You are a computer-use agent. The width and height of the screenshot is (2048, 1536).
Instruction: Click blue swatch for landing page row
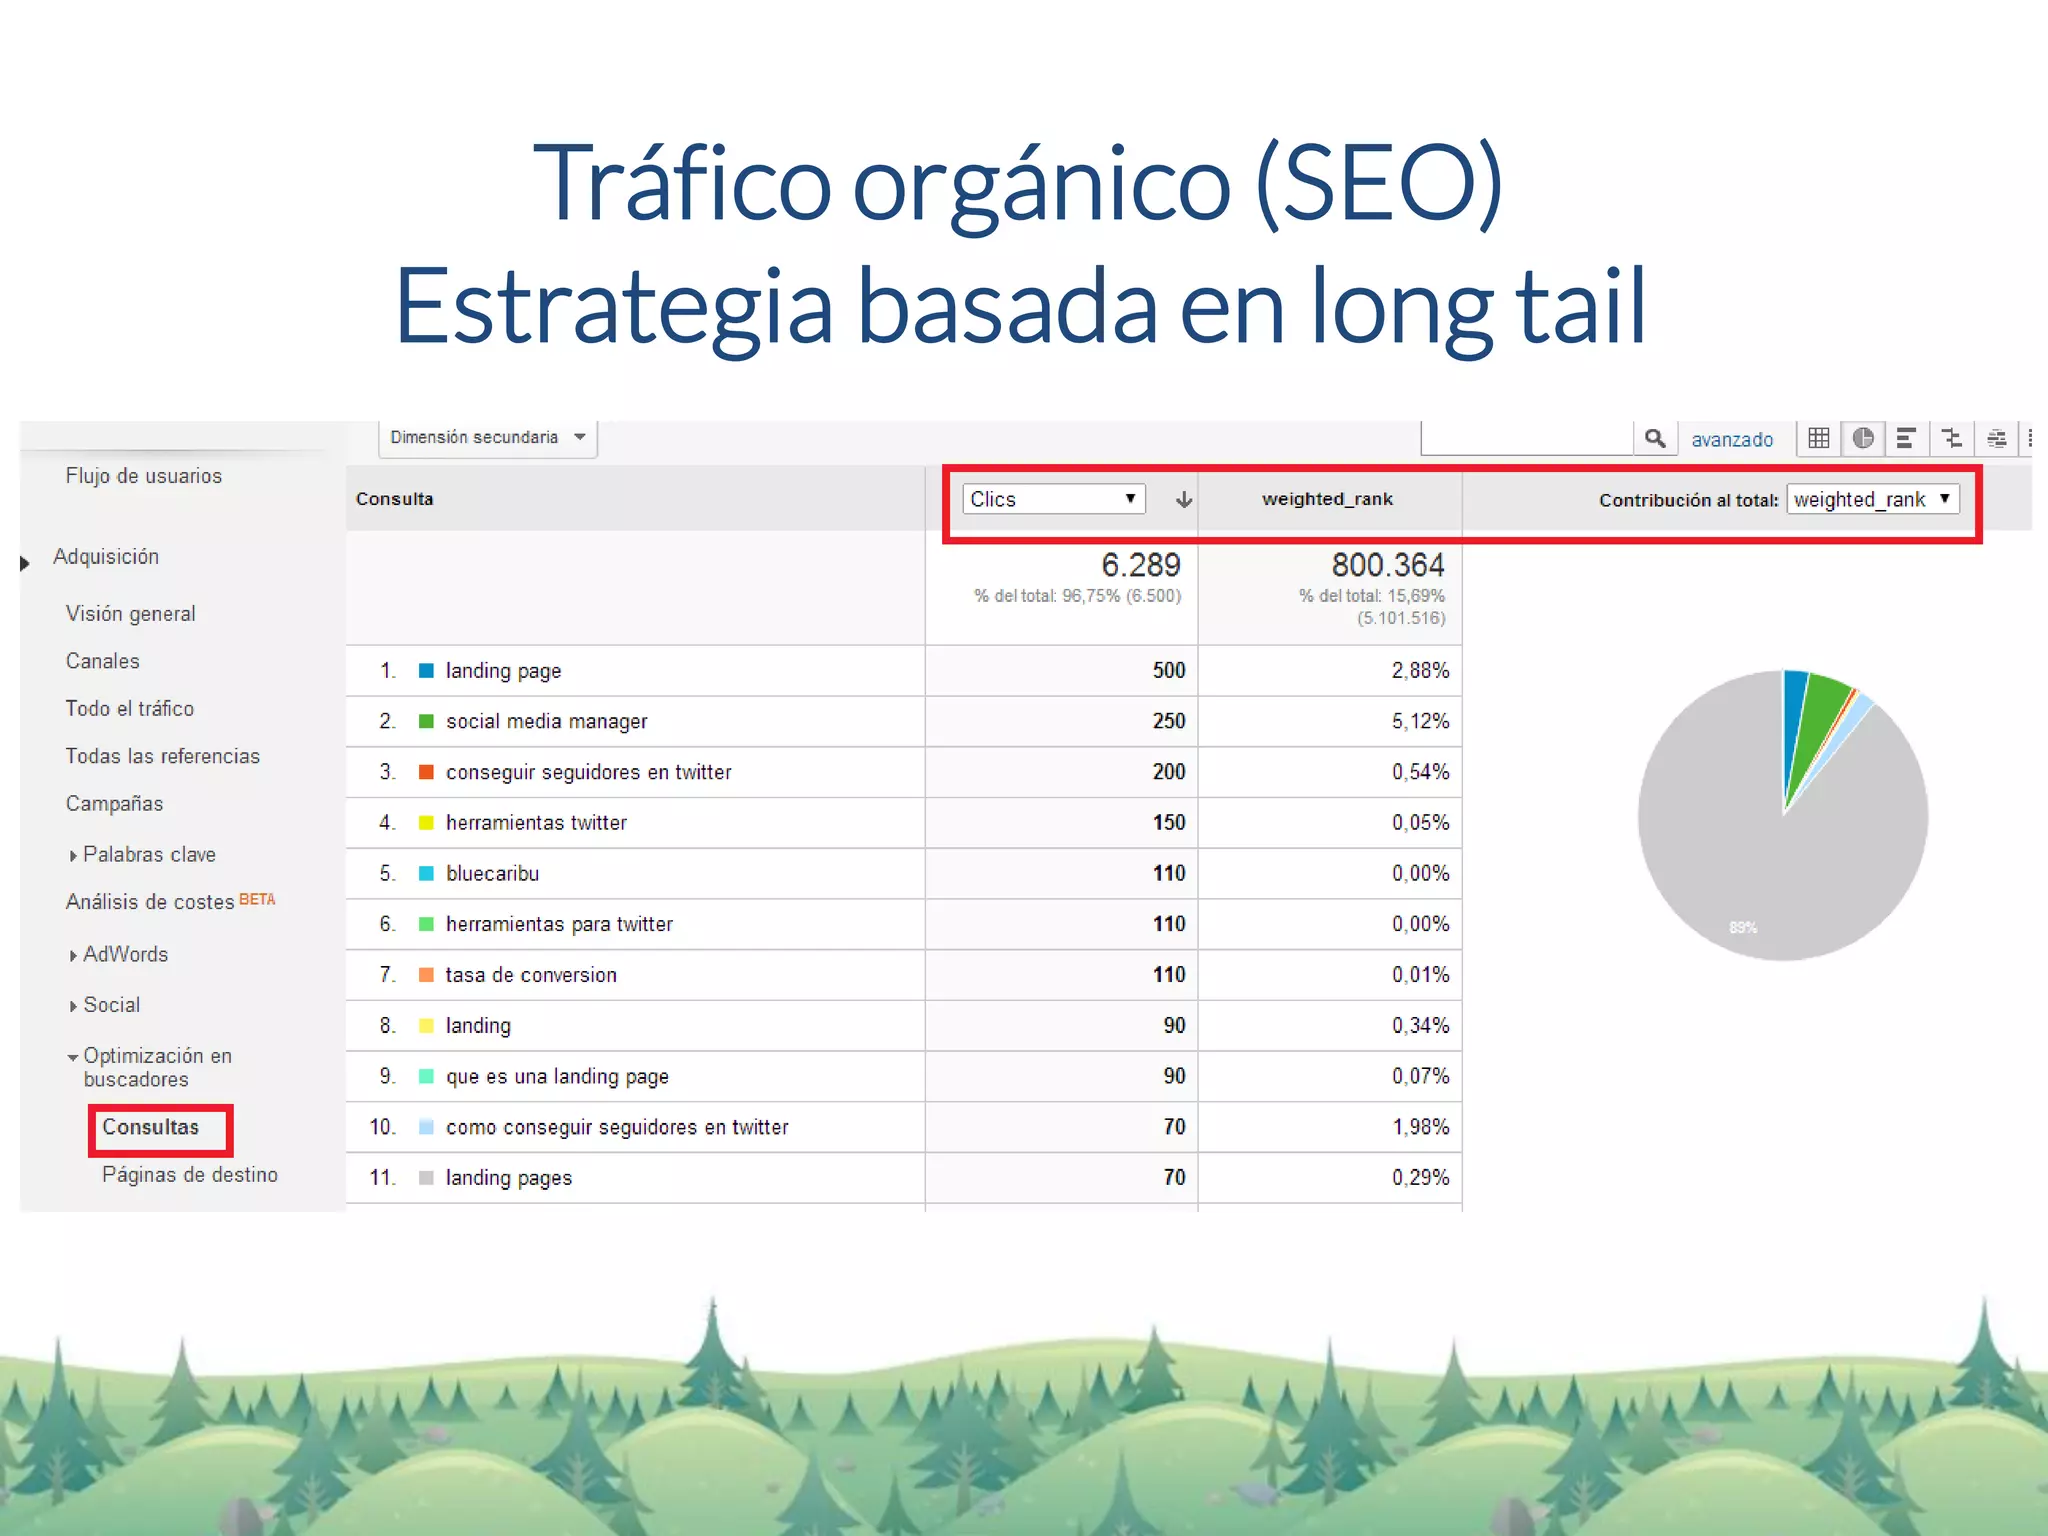point(426,670)
